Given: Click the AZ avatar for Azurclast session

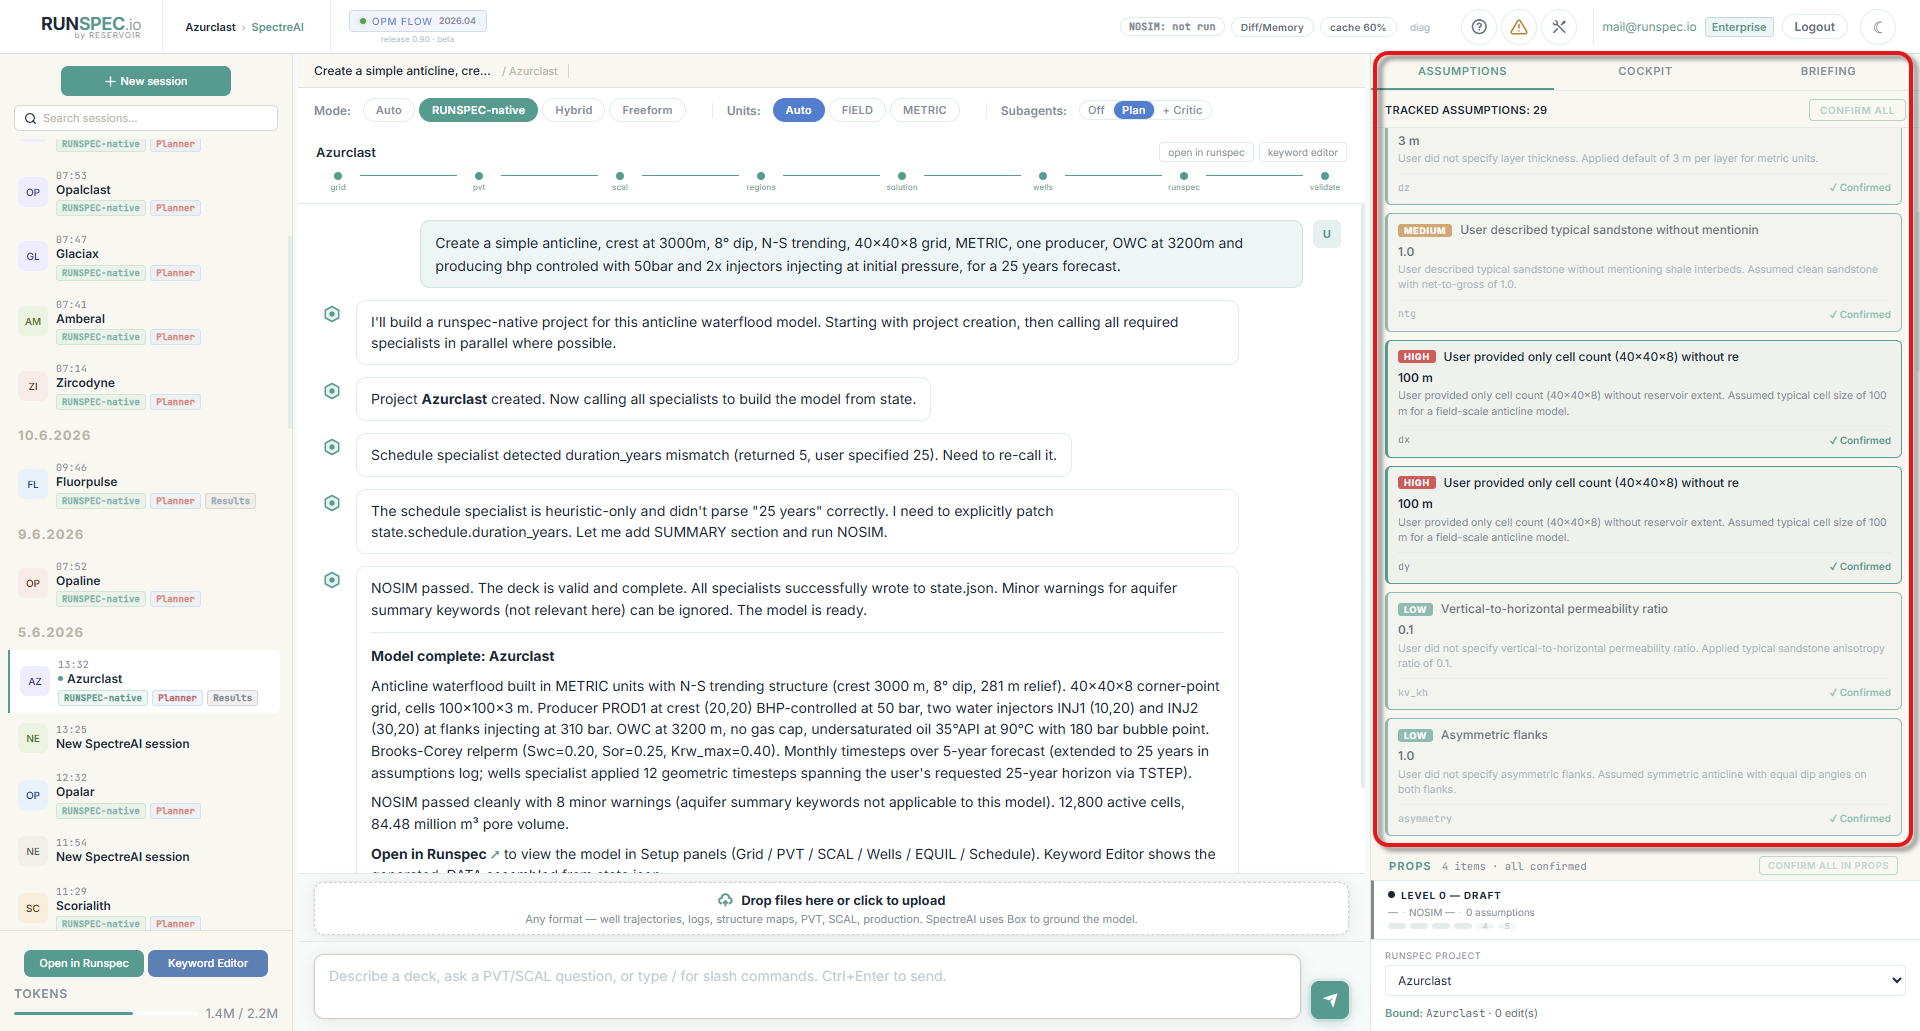Looking at the screenshot, I should 35,681.
